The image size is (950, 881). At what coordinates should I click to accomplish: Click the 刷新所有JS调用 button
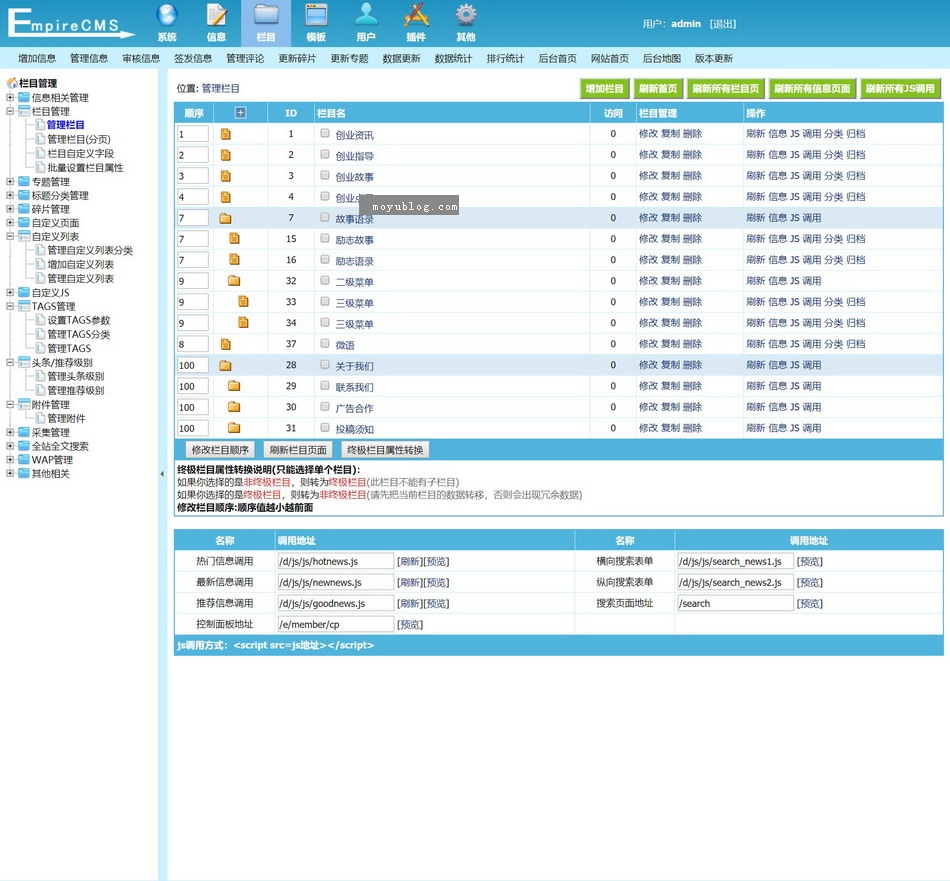tap(900, 88)
